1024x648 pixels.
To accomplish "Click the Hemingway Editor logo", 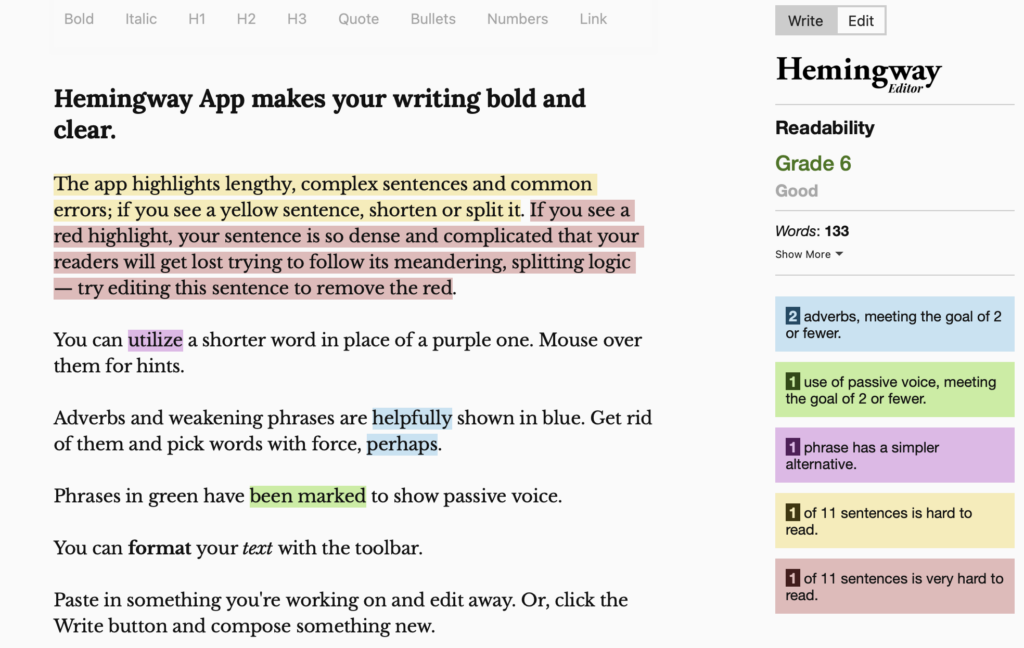I will pos(858,73).
